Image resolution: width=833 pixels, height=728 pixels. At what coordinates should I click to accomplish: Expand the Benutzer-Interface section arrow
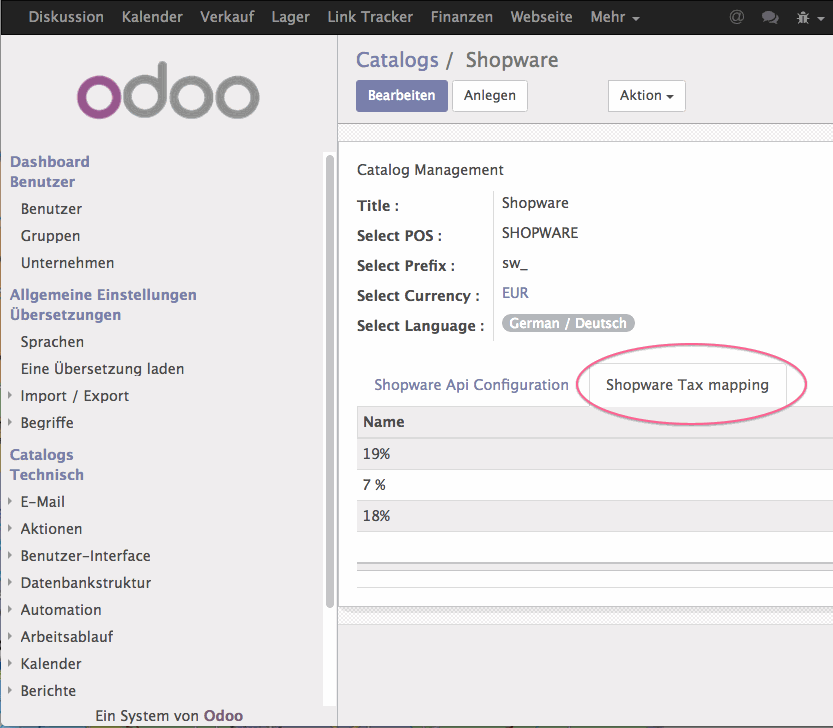(x=10, y=555)
